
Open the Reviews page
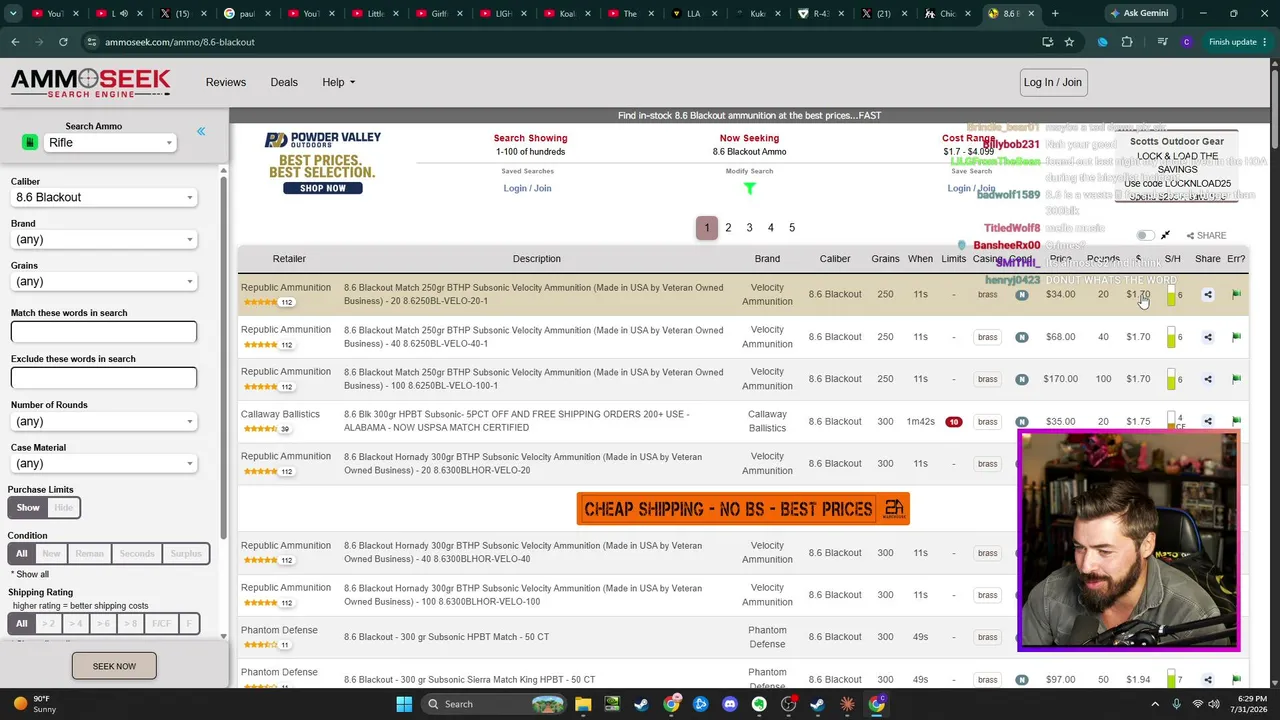pos(226,82)
